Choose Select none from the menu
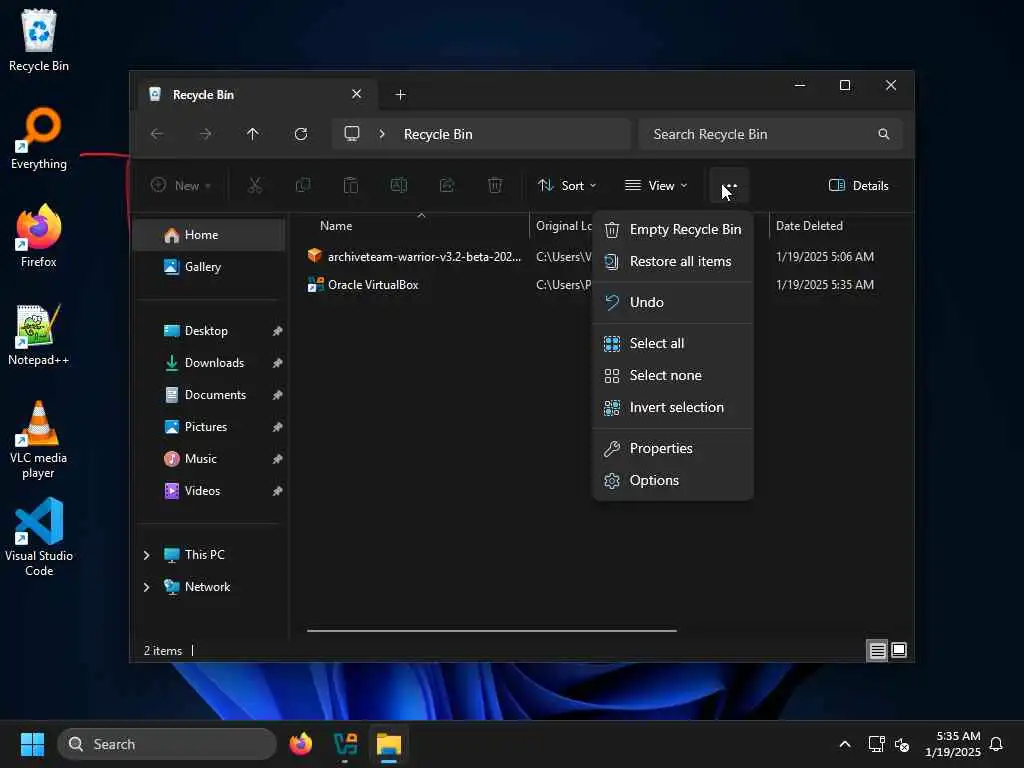The width and height of the screenshot is (1024, 768). click(x=673, y=375)
